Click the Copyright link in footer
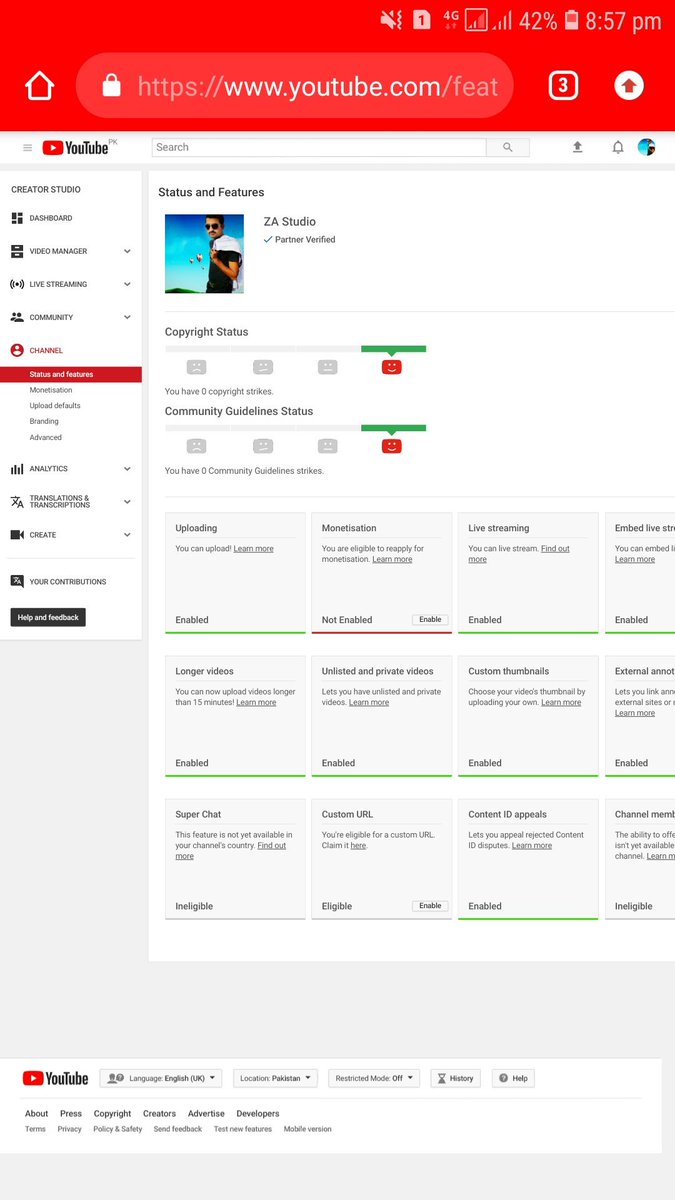This screenshot has width=675, height=1200. (112, 1113)
